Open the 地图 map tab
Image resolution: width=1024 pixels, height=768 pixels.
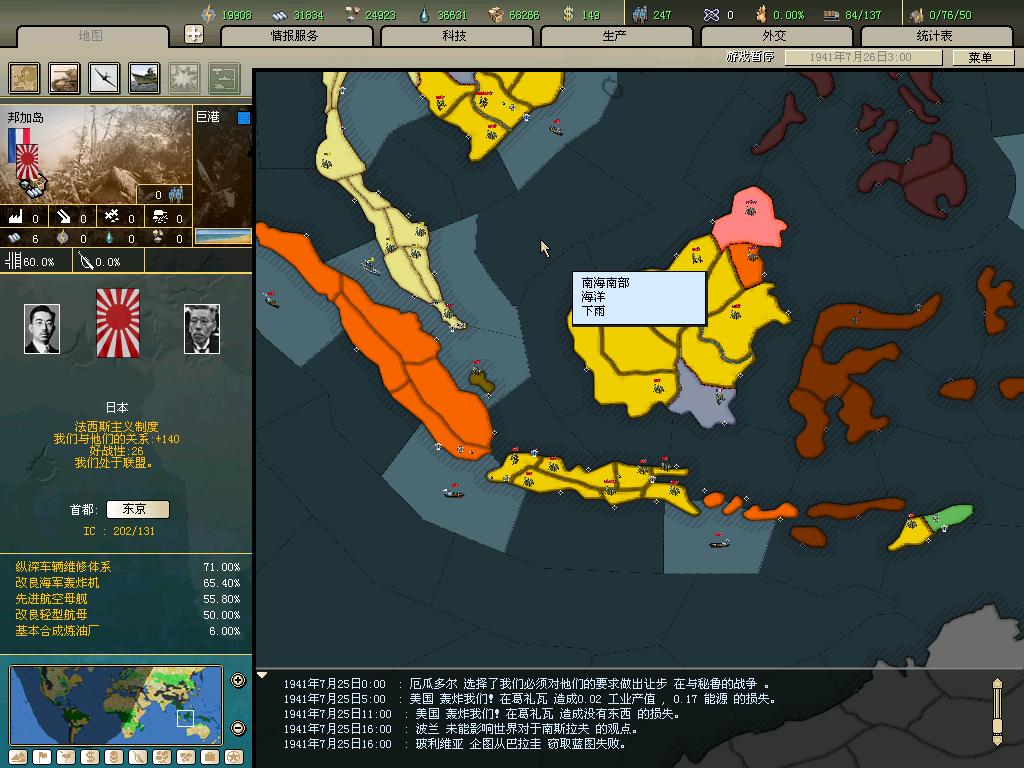click(91, 36)
